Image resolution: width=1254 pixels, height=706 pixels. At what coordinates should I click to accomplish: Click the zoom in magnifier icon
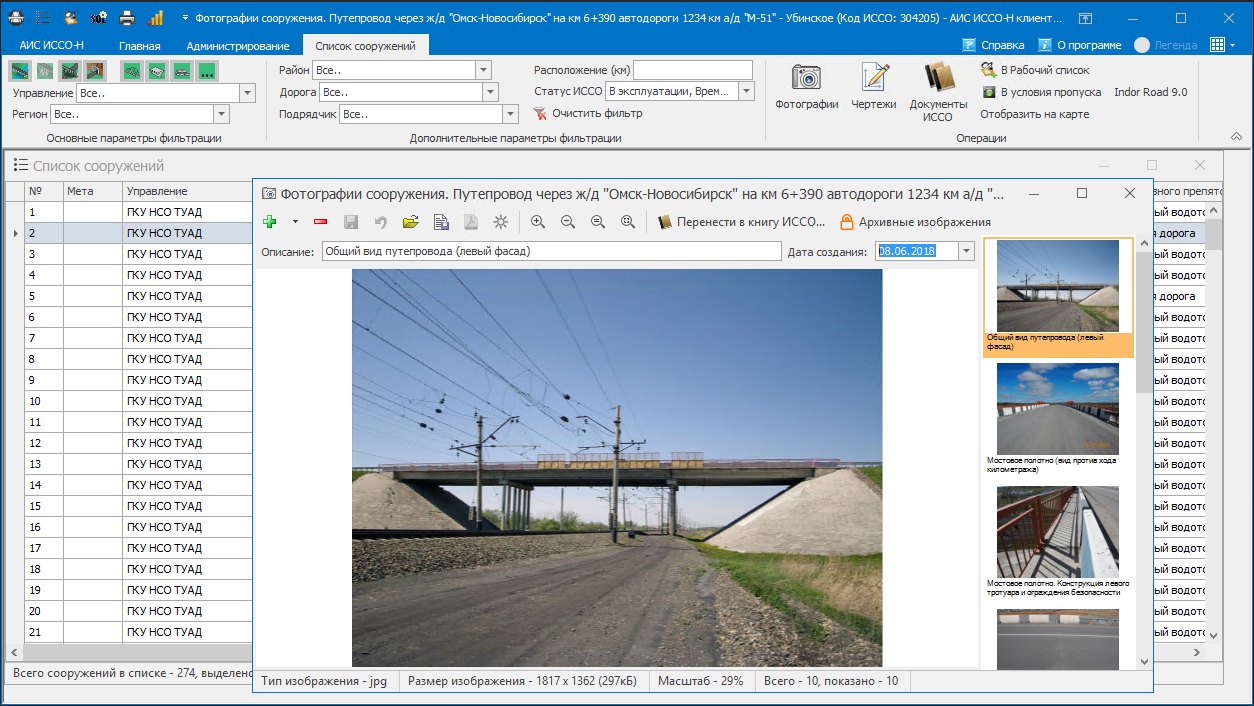(x=538, y=222)
